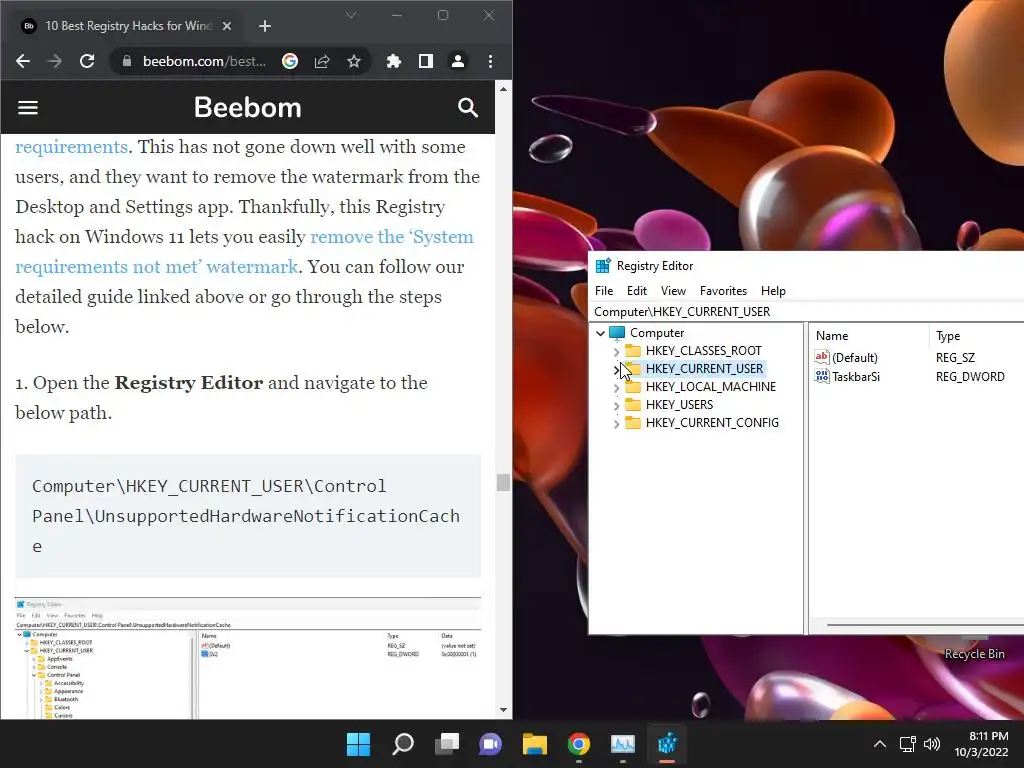Reload the Beebom page
The width and height of the screenshot is (1024, 768).
87,61
